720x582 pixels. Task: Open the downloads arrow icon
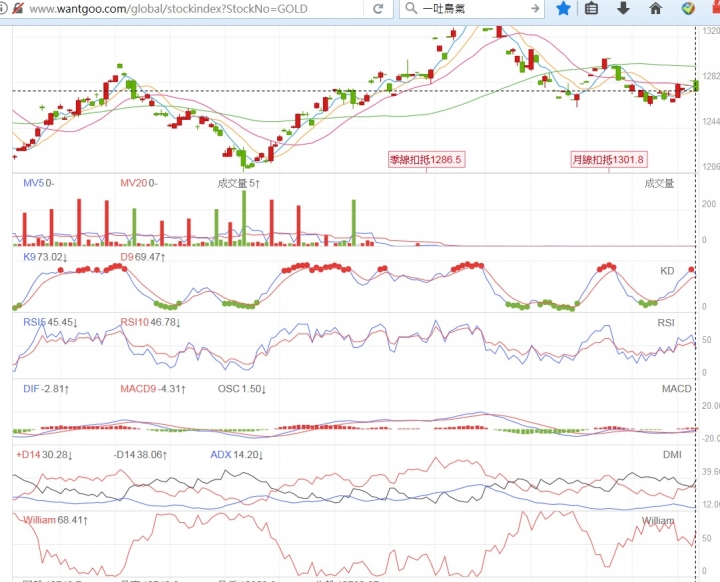(624, 9)
